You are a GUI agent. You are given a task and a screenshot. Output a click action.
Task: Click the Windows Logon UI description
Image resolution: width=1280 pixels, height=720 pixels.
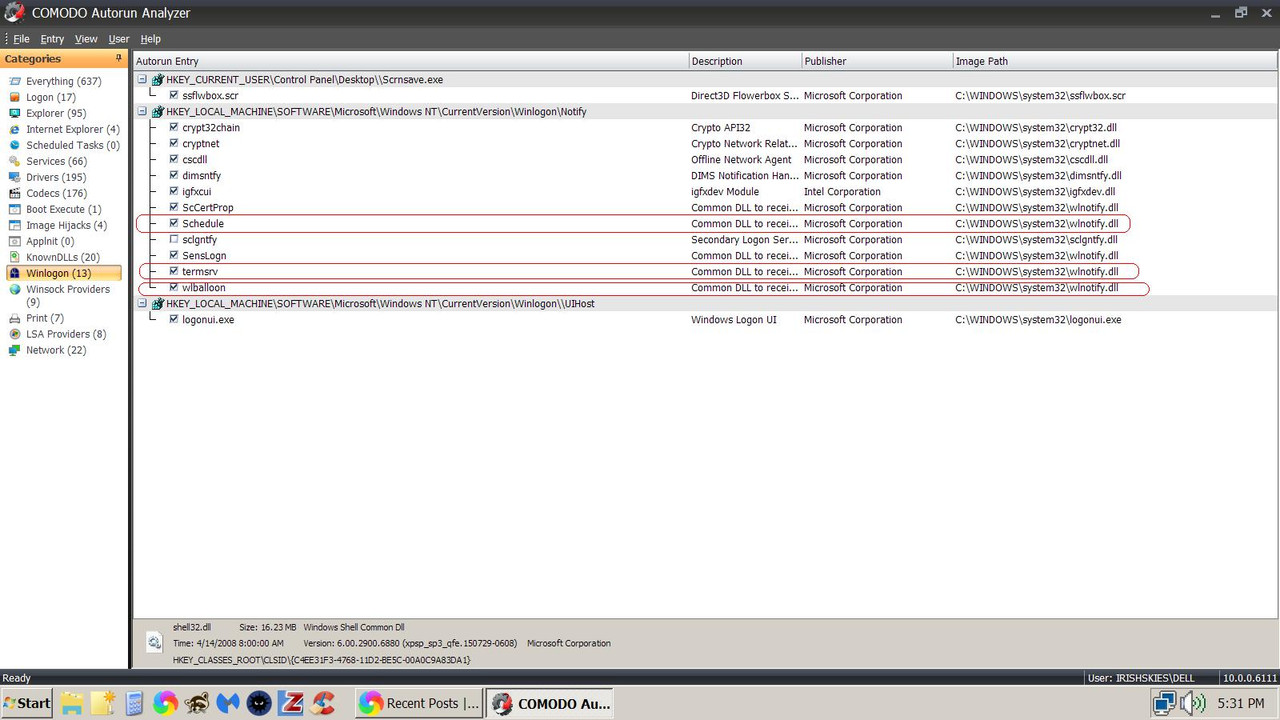(733, 319)
